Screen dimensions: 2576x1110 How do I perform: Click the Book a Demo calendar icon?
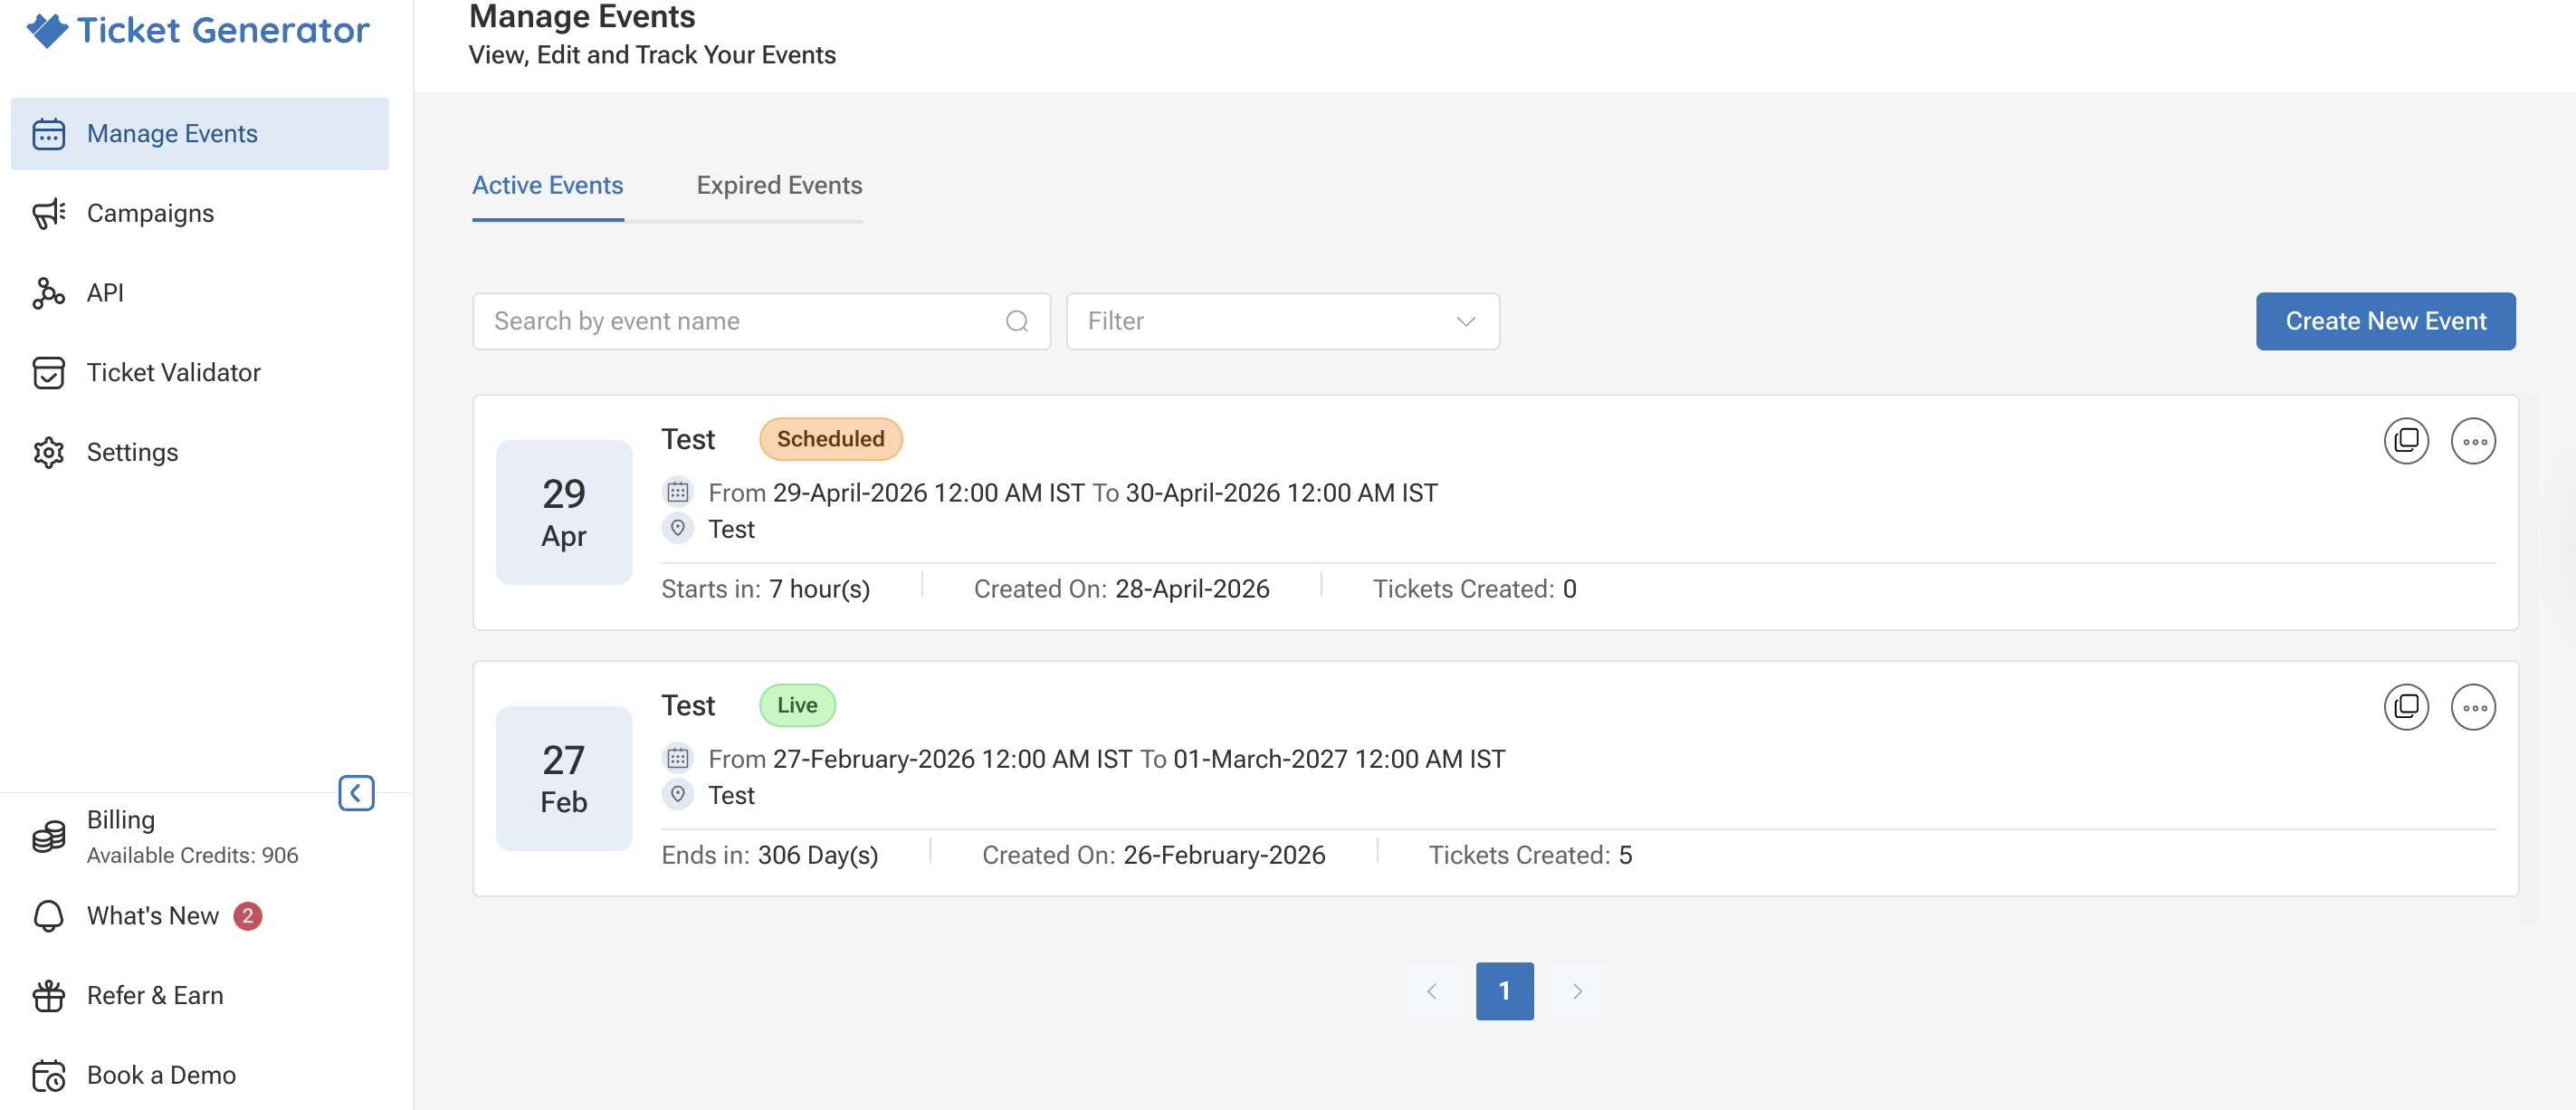point(48,1076)
